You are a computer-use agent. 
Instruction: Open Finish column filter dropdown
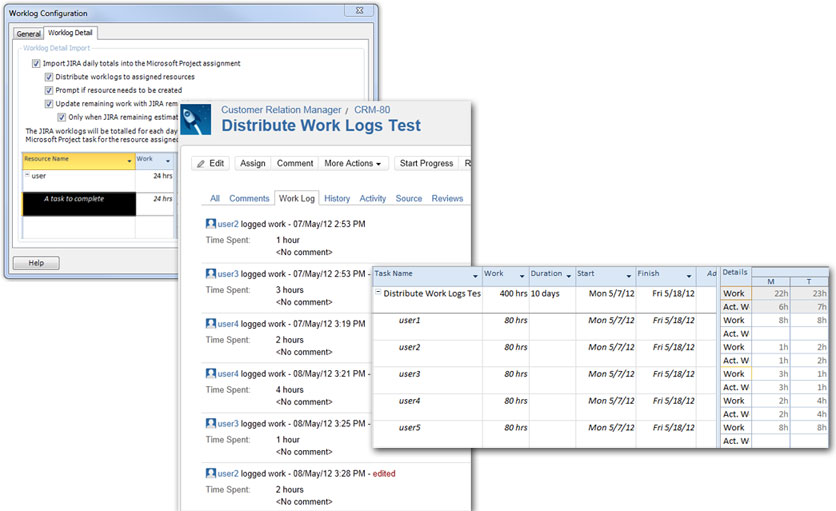coord(689,276)
